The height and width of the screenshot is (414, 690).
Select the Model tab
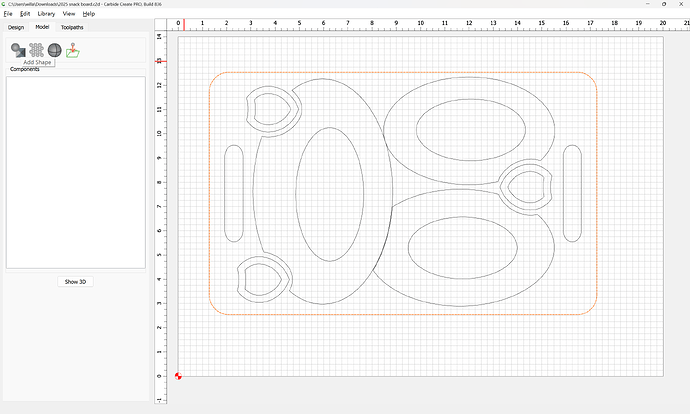click(x=42, y=27)
